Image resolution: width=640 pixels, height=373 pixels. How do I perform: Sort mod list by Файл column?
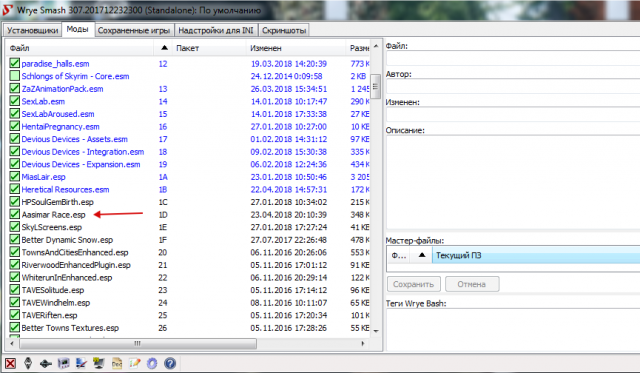(80, 48)
